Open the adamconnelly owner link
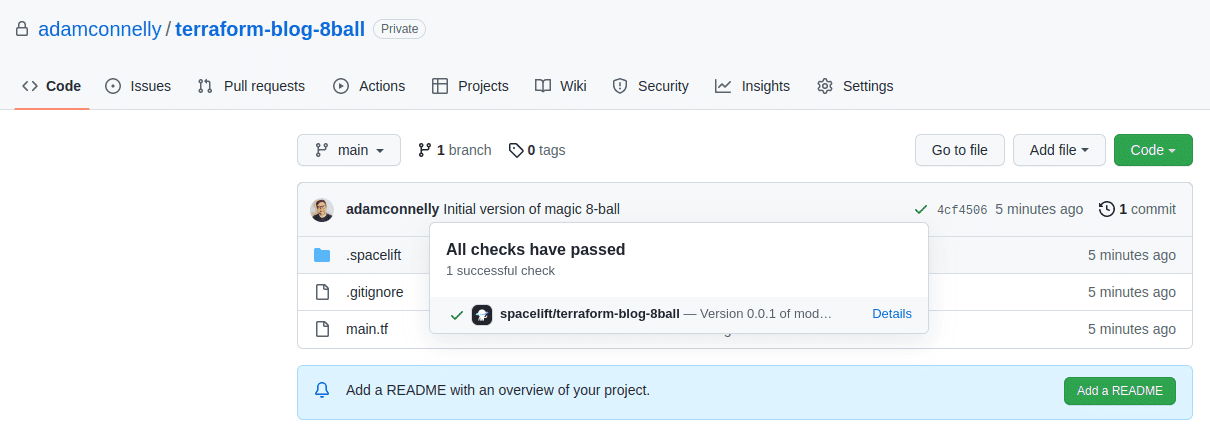Screen dimensions: 1210x444 99,29
